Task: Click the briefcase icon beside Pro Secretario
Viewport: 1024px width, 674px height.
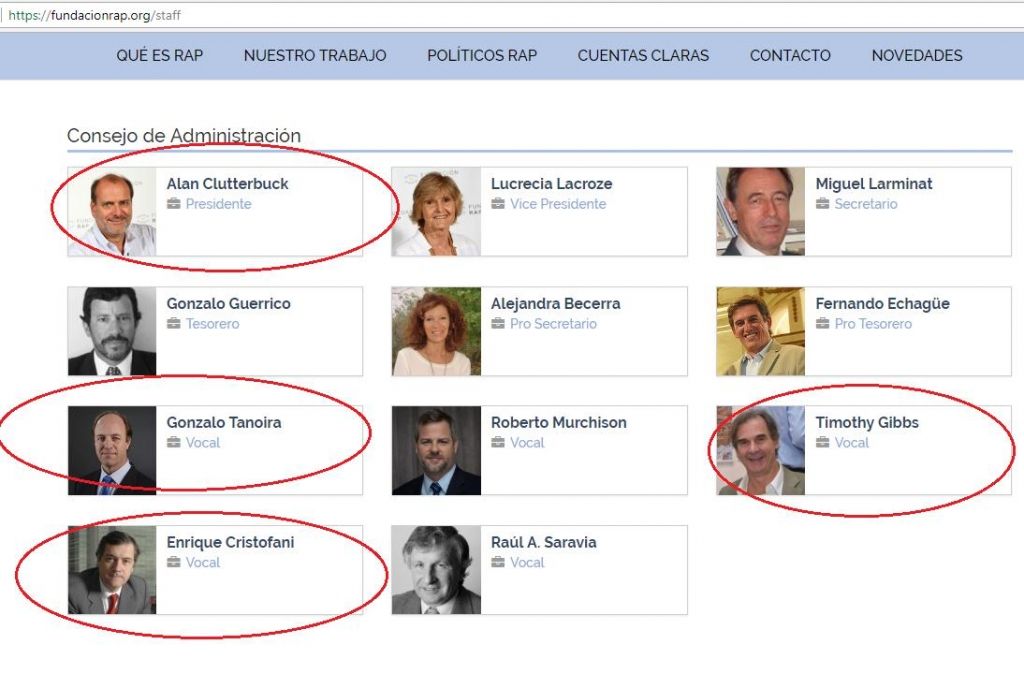Action: [x=498, y=324]
